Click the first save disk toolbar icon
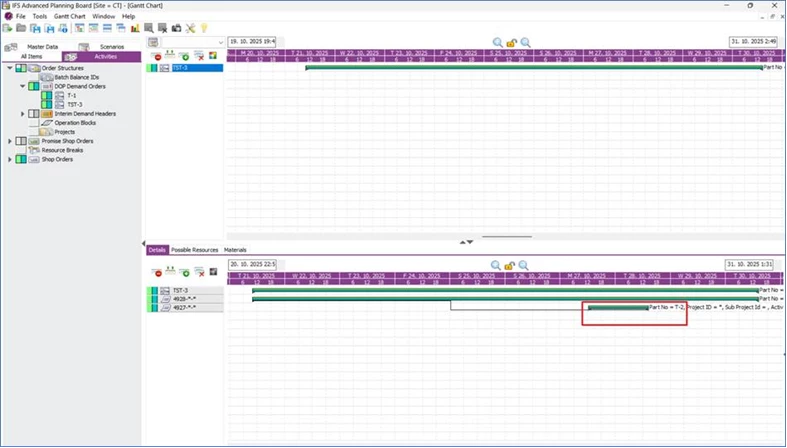The width and height of the screenshot is (787, 448). point(35,28)
